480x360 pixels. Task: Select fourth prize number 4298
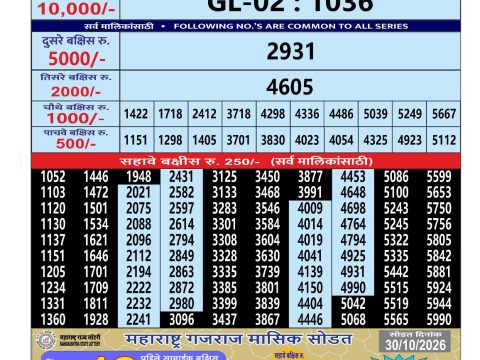(x=273, y=114)
